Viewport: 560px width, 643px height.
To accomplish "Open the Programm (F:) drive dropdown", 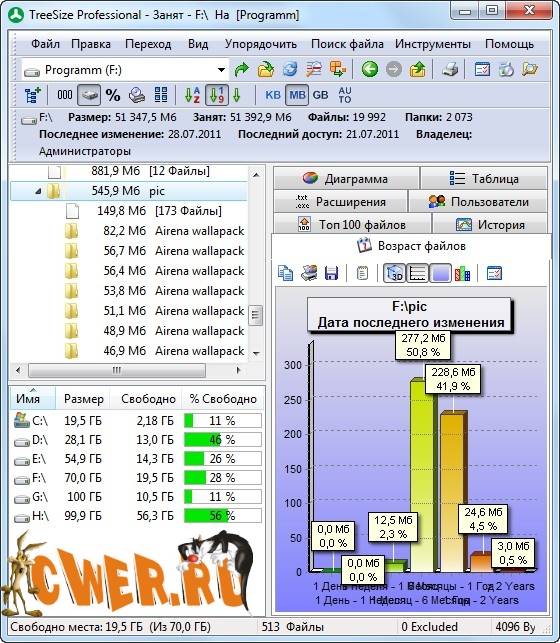I will [221, 70].
